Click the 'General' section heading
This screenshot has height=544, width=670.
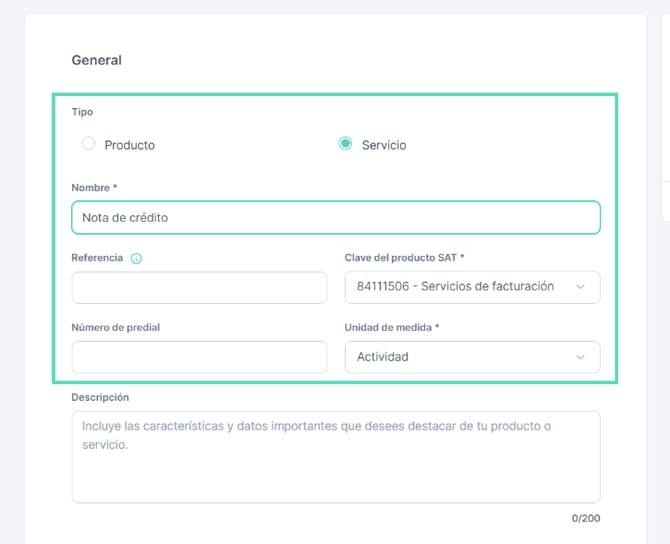click(97, 60)
